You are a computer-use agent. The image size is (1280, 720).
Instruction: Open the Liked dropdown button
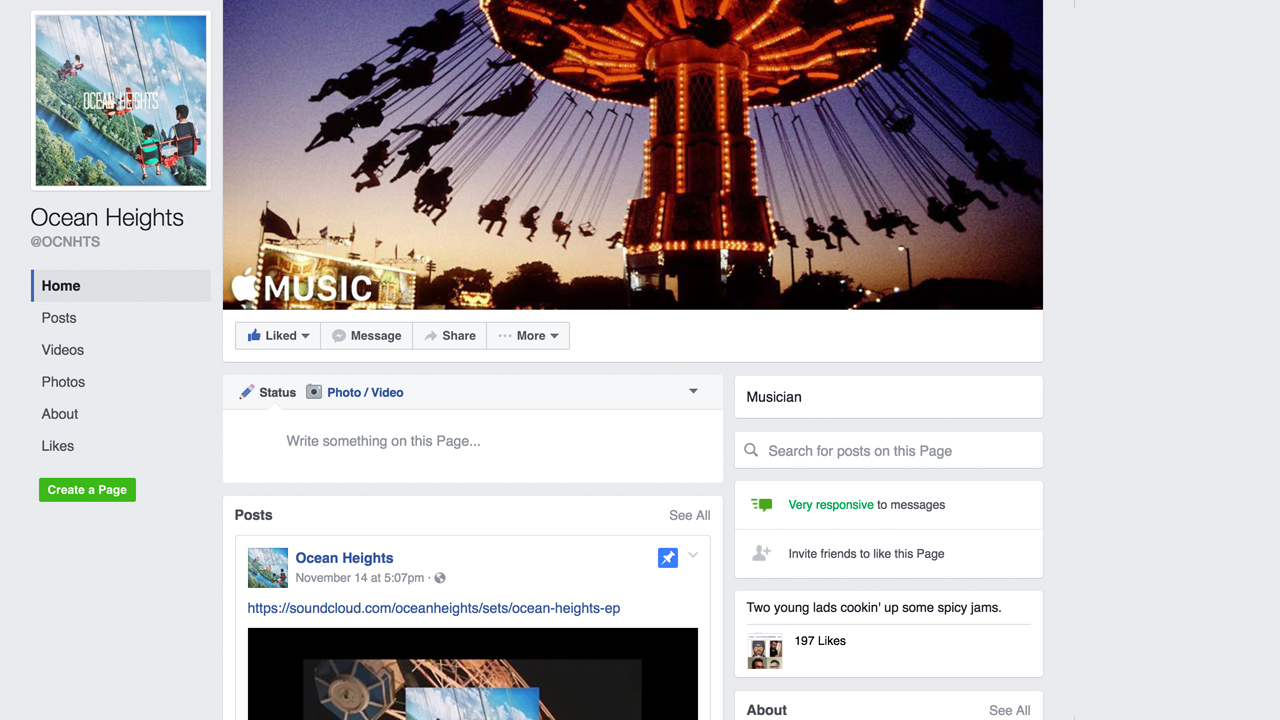278,336
